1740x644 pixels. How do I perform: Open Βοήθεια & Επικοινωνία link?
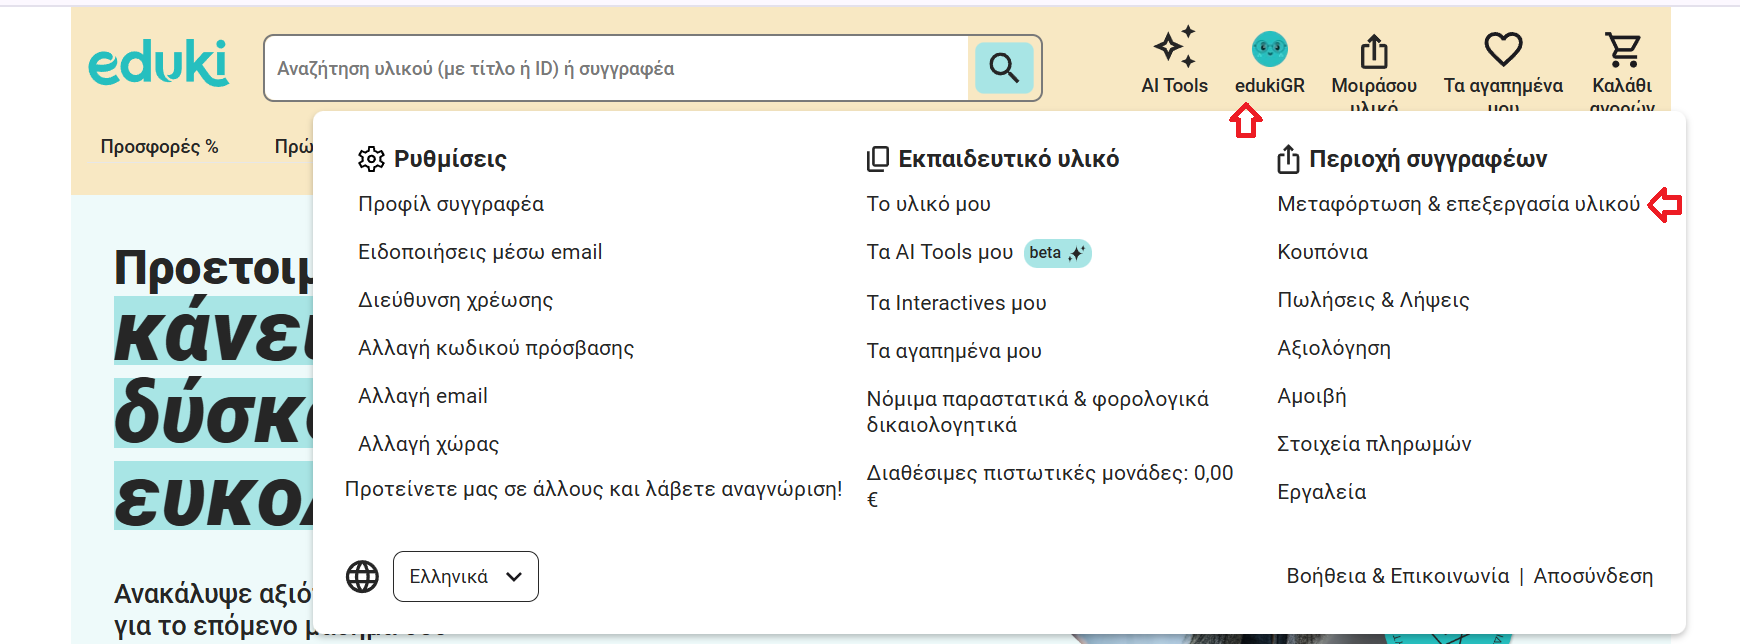coord(1397,576)
